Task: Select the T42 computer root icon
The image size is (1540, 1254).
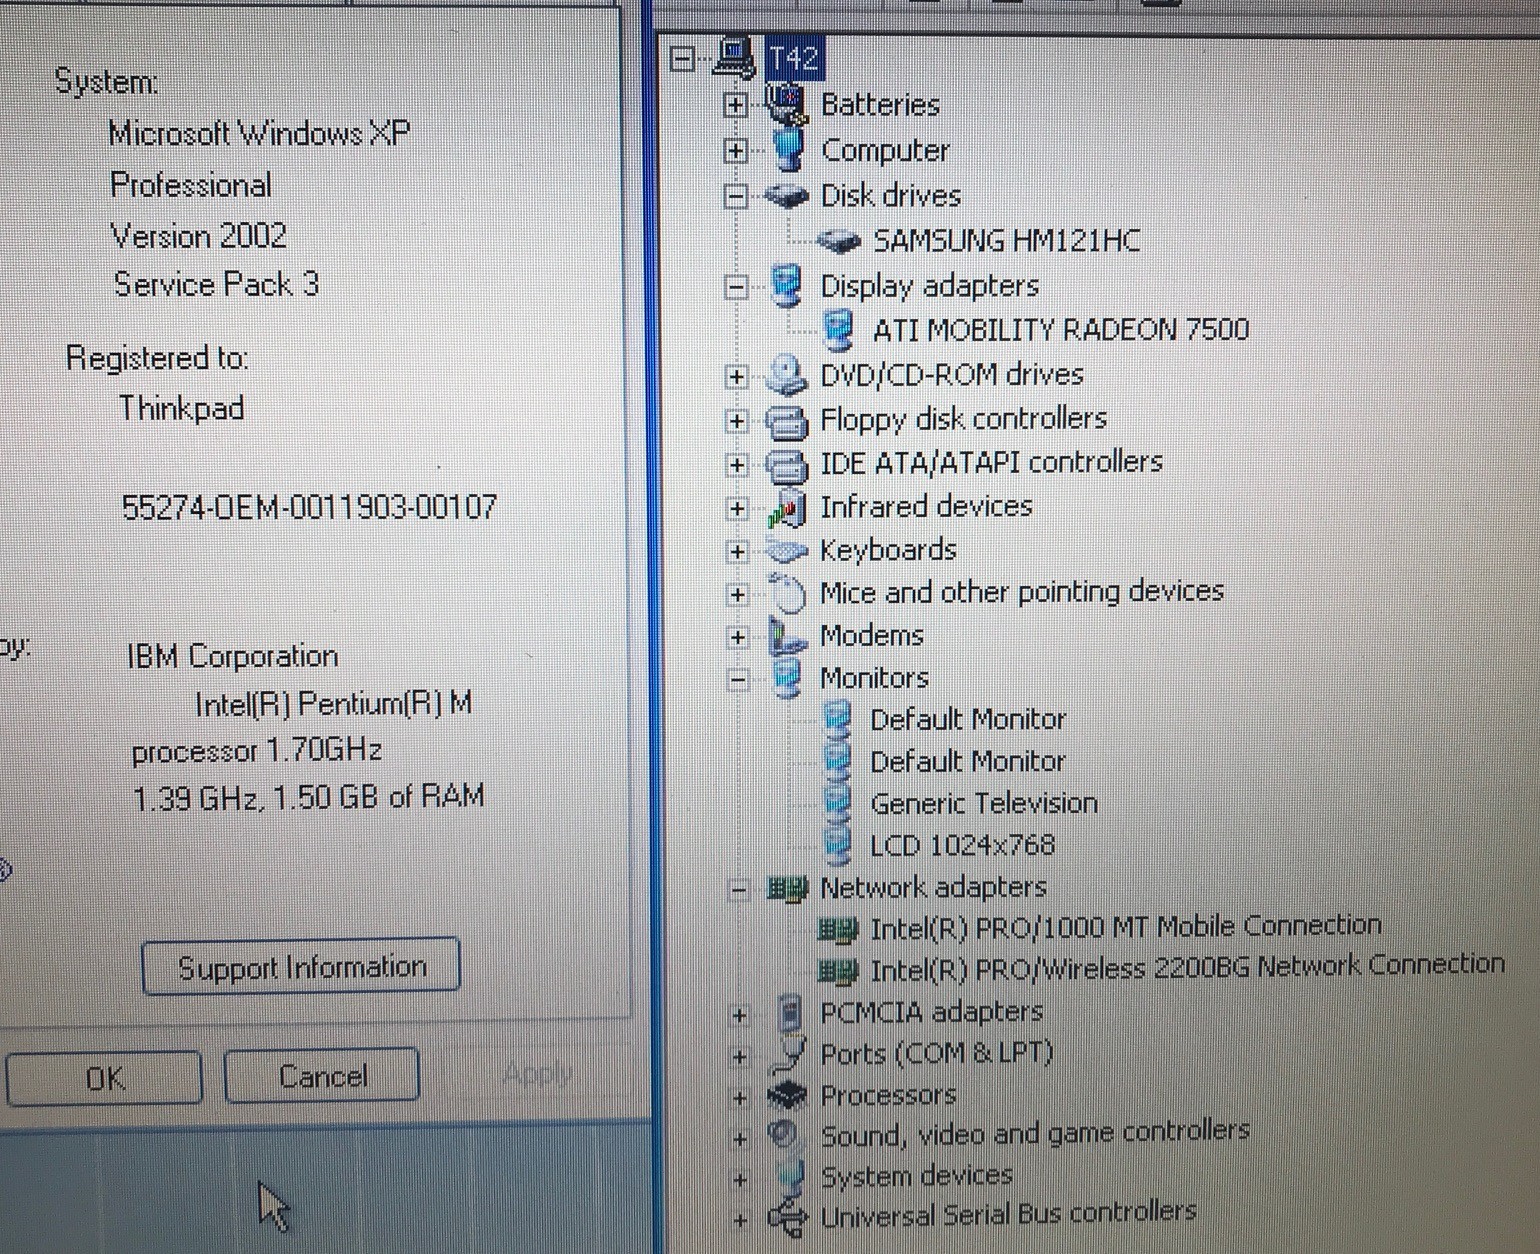Action: point(735,58)
